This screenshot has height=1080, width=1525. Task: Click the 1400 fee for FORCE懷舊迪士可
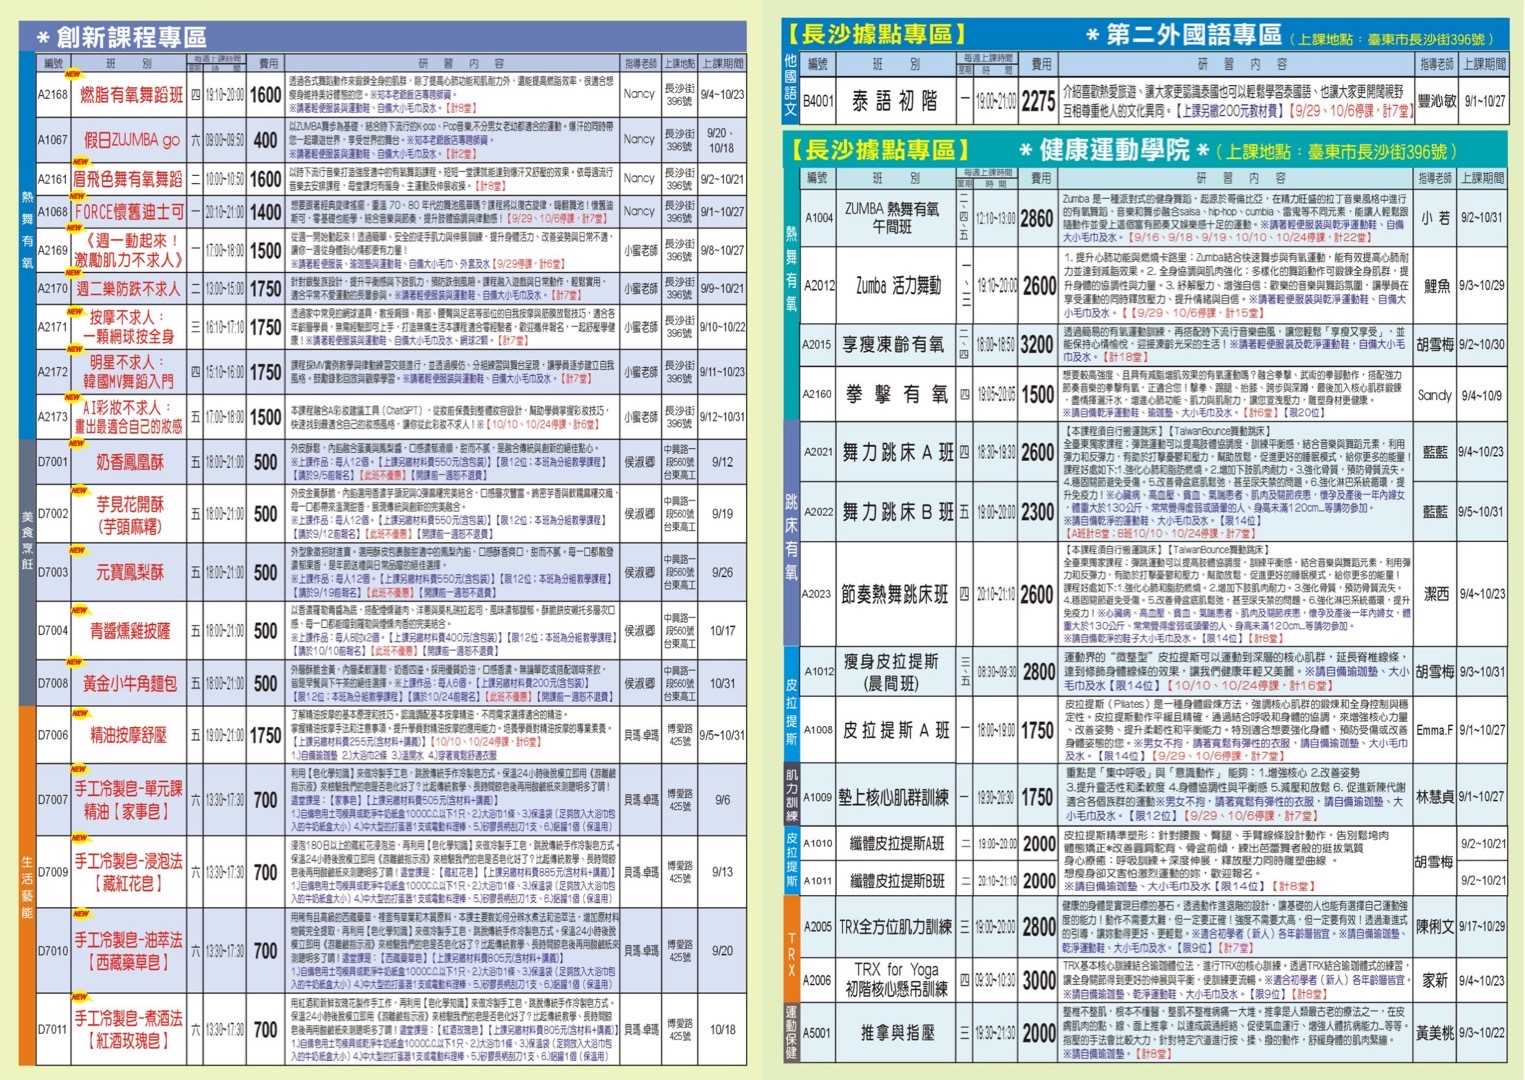(x=265, y=211)
